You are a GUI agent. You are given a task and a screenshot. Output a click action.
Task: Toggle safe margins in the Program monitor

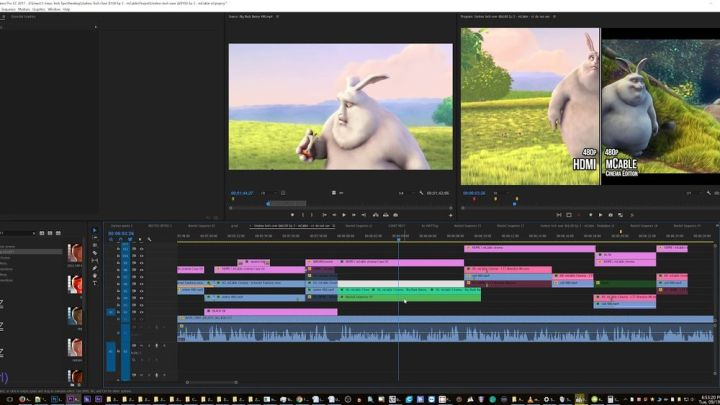point(569,215)
